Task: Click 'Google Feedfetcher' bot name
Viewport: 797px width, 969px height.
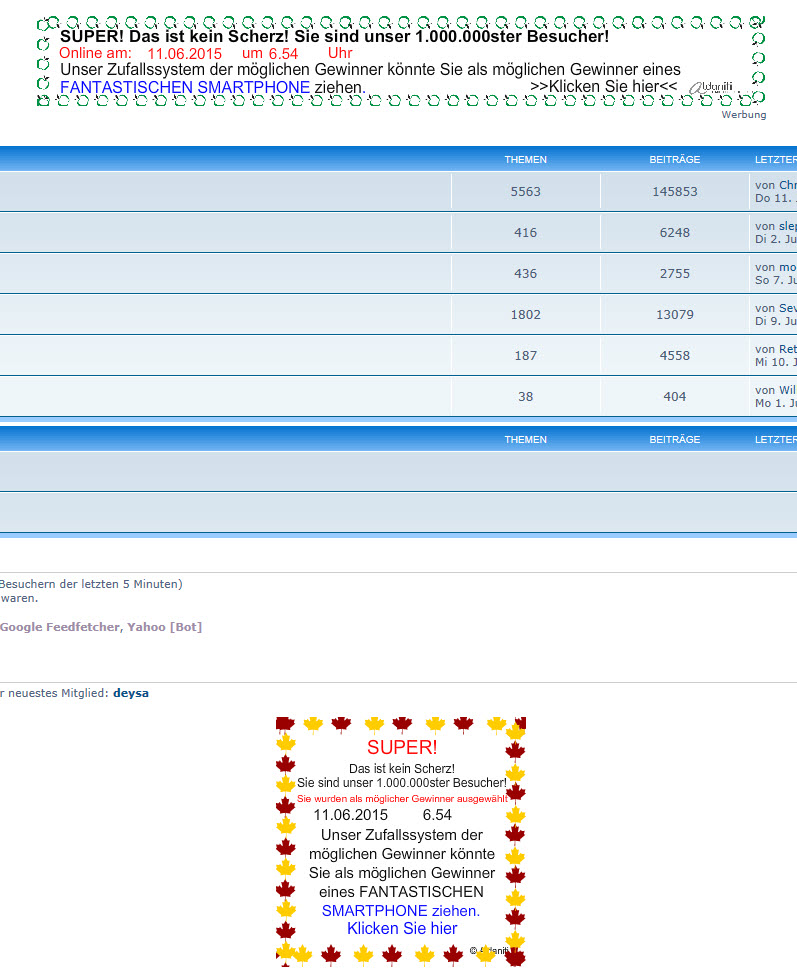Action: (60, 627)
